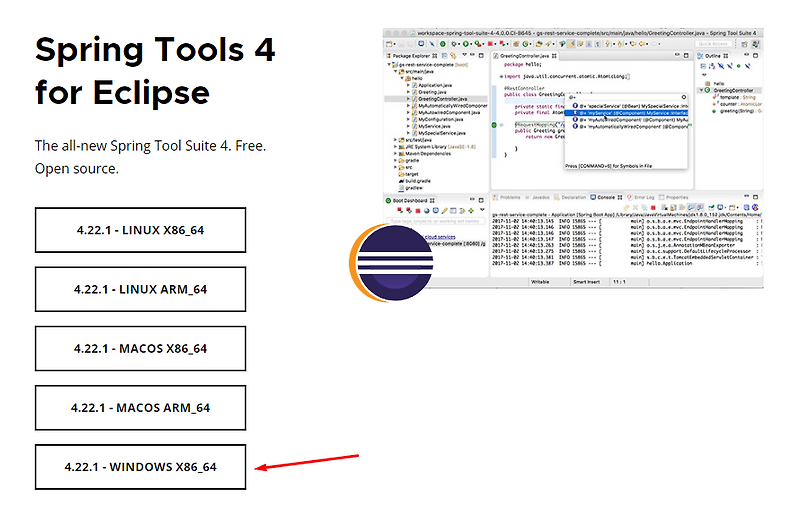Expand Maven Dependencies node

(395, 154)
